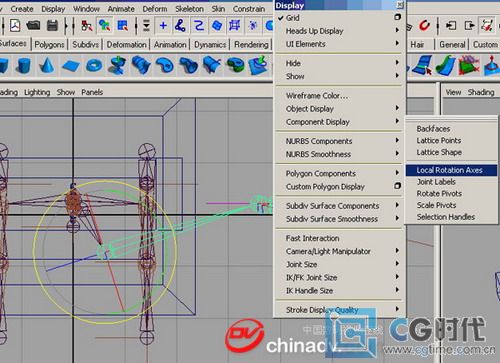This screenshot has width=500, height=363.
Task: Click the outputs from selected object icon
Action: click(469, 26)
